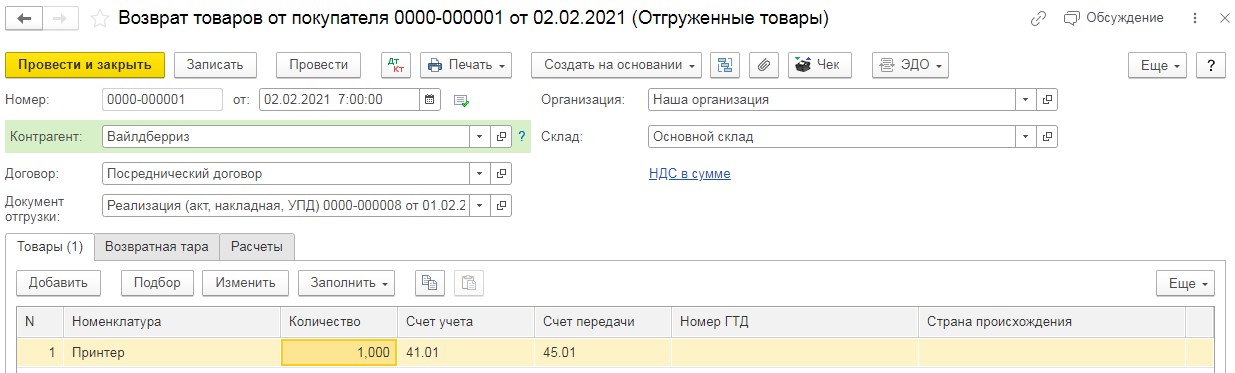Go back with the left arrow
Viewport: 1235px width, 373px height.
click(24, 19)
